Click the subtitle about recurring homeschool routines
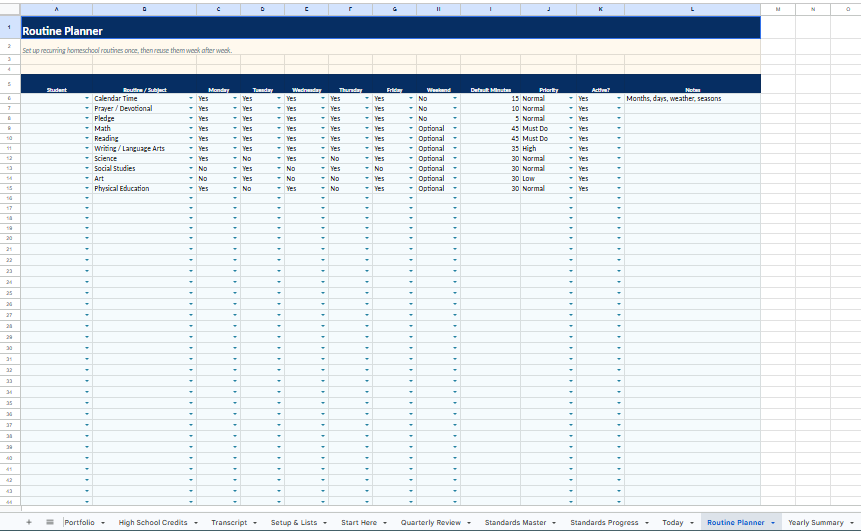Image resolution: width=861 pixels, height=531 pixels. tap(127, 50)
